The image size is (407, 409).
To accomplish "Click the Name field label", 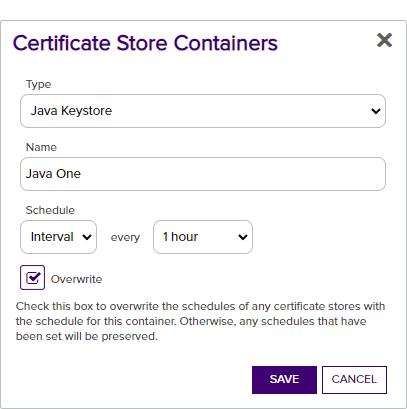I will 41,147.
